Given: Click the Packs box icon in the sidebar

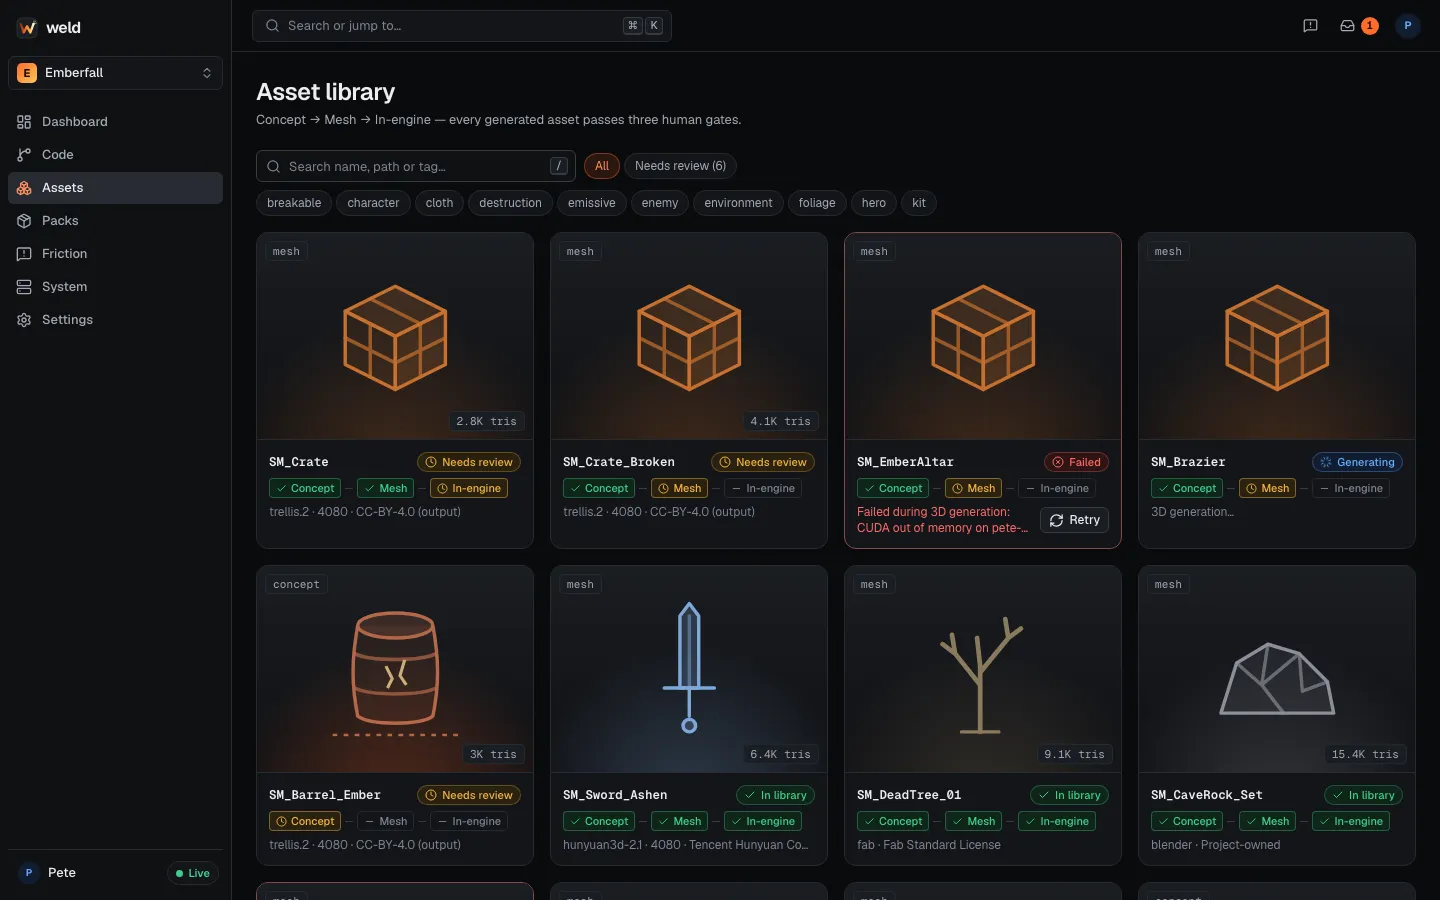Looking at the screenshot, I should pyautogui.click(x=24, y=221).
